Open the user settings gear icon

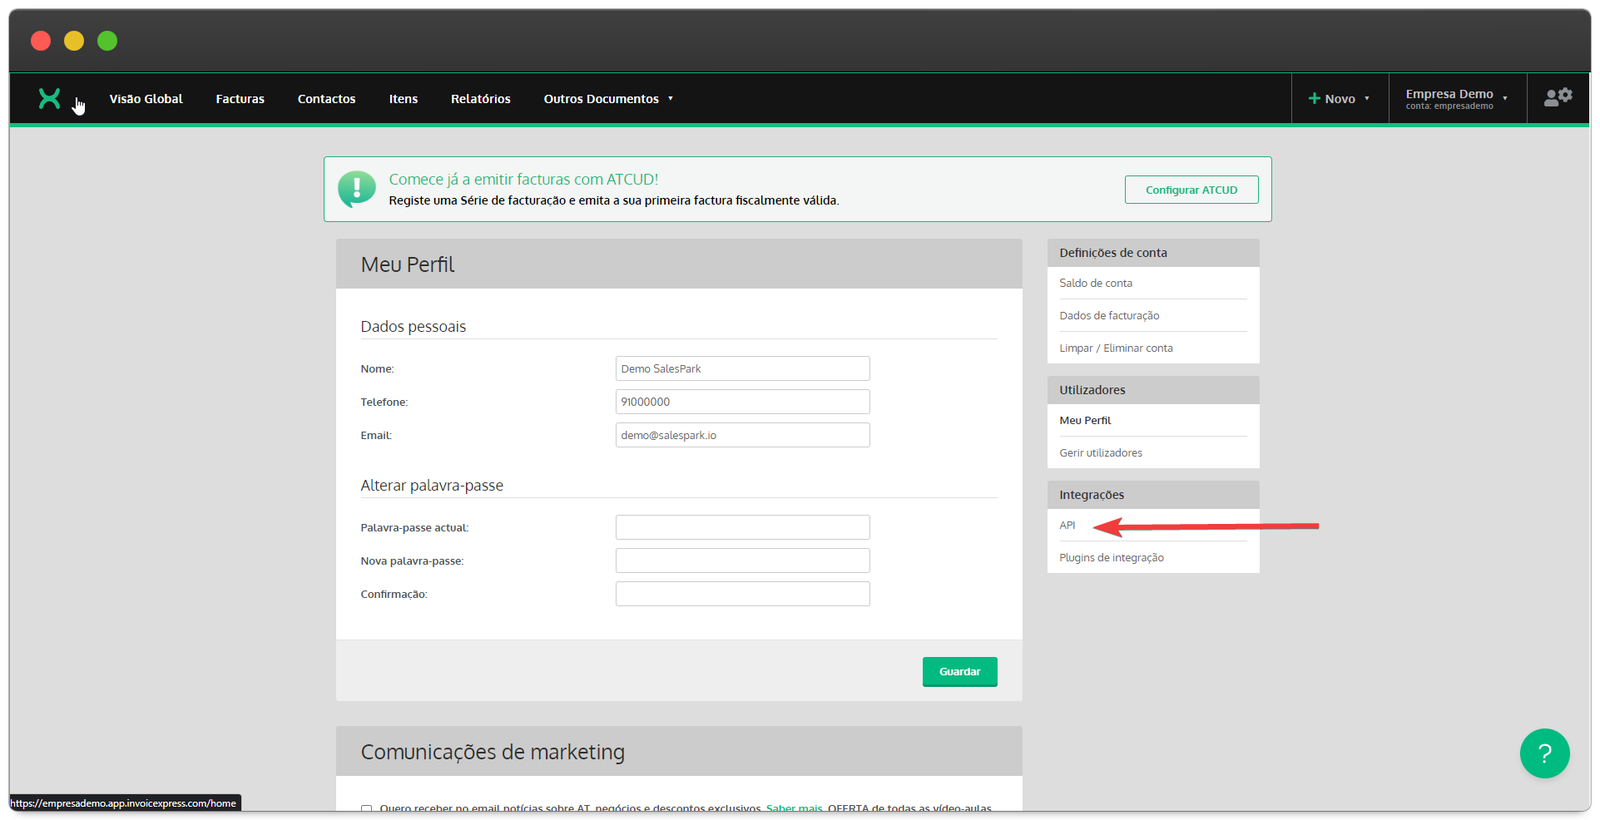1557,97
